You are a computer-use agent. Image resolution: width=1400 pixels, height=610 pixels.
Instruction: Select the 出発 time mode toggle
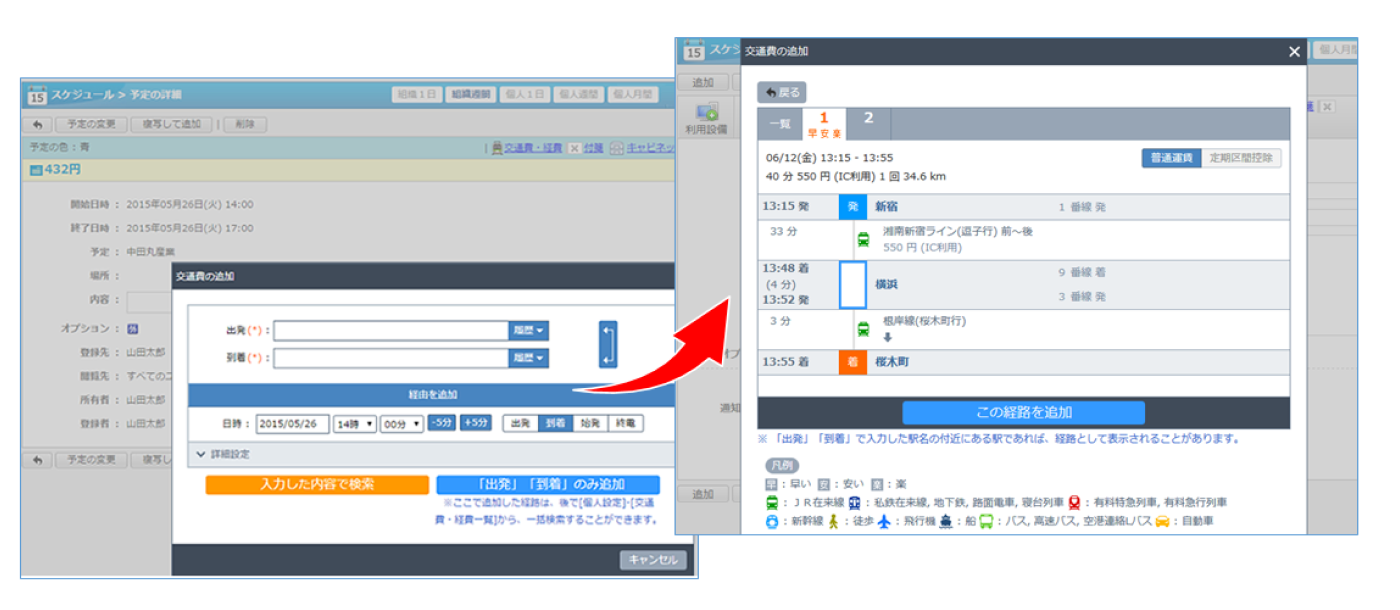click(x=520, y=423)
